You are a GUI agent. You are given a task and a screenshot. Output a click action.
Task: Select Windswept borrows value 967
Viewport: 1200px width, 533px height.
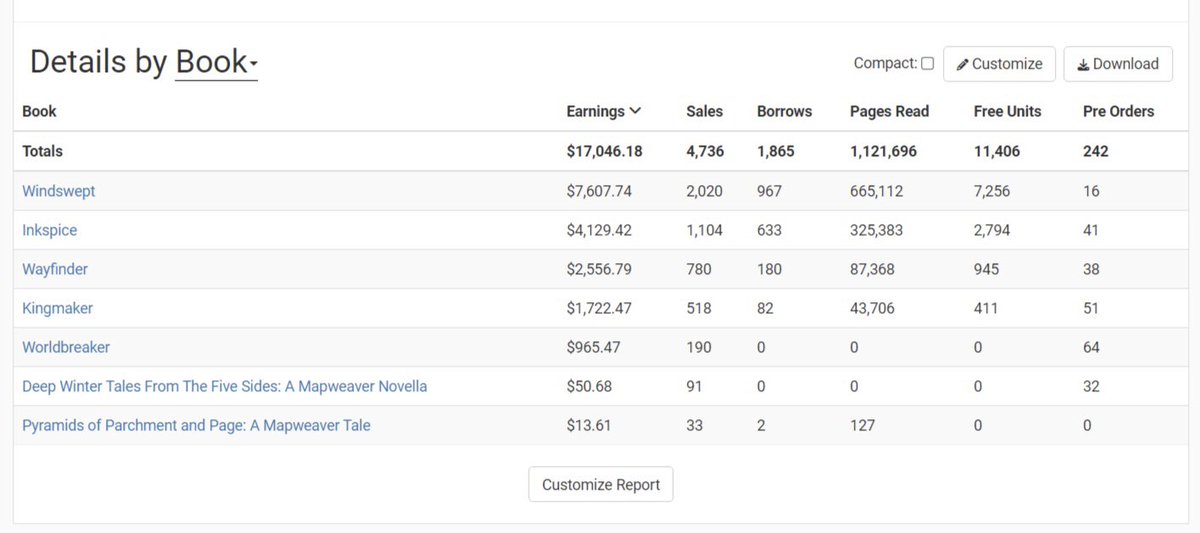(x=769, y=190)
